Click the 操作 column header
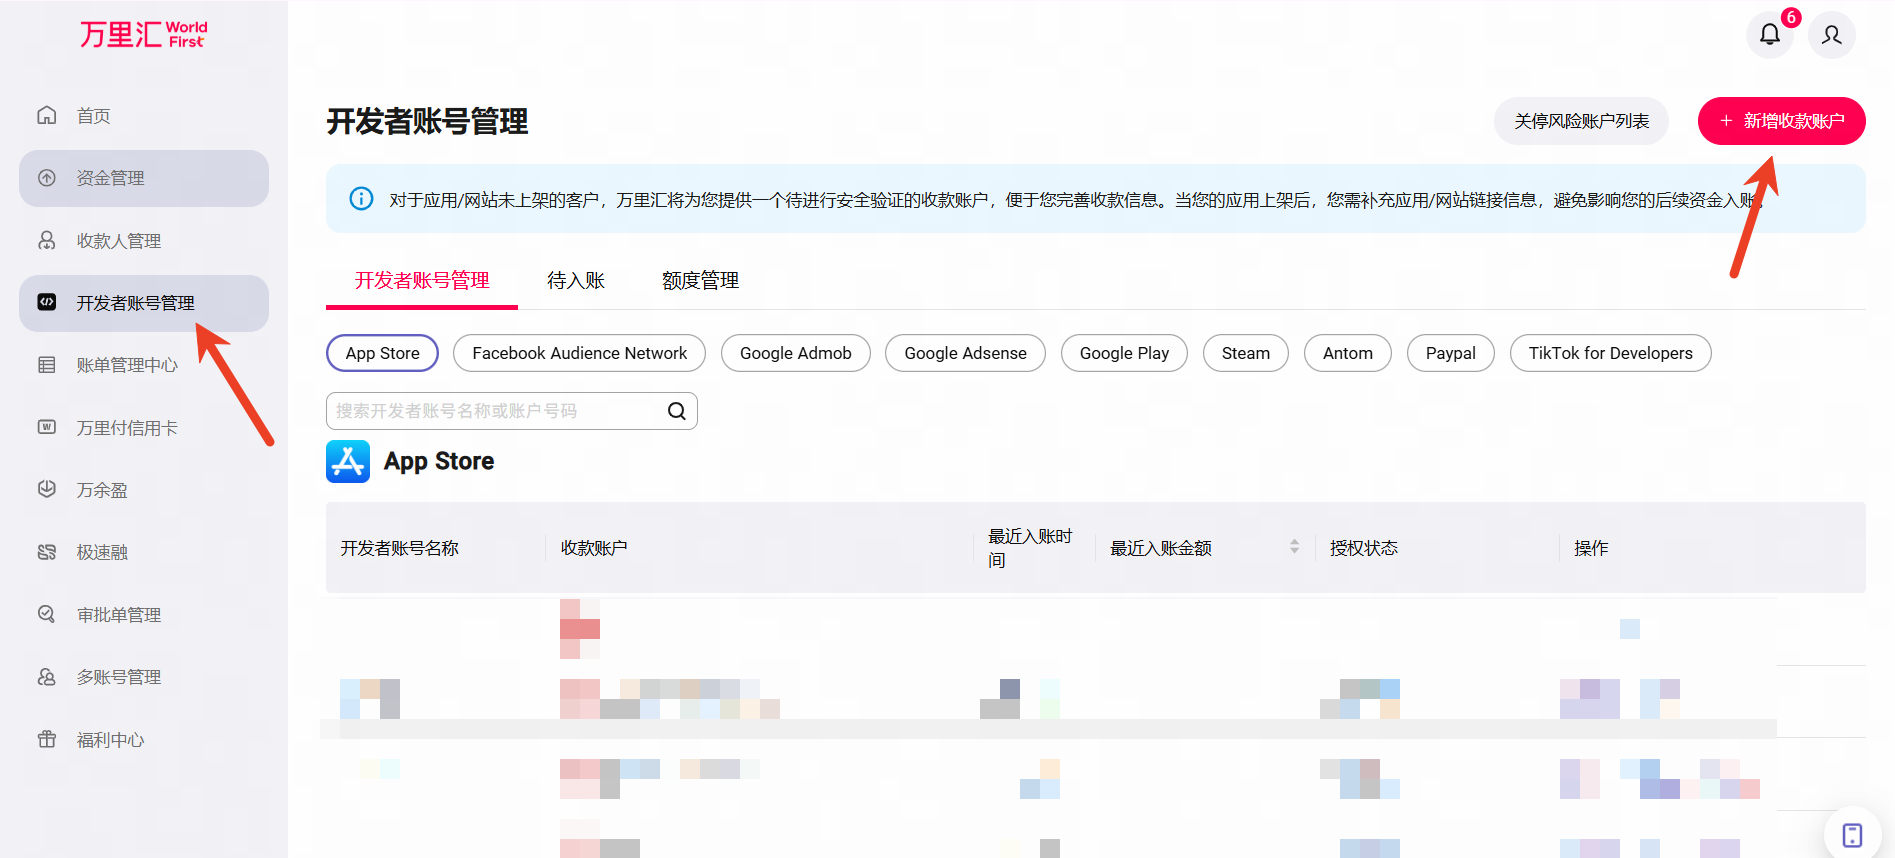Image resolution: width=1895 pixels, height=858 pixels. tap(1591, 548)
